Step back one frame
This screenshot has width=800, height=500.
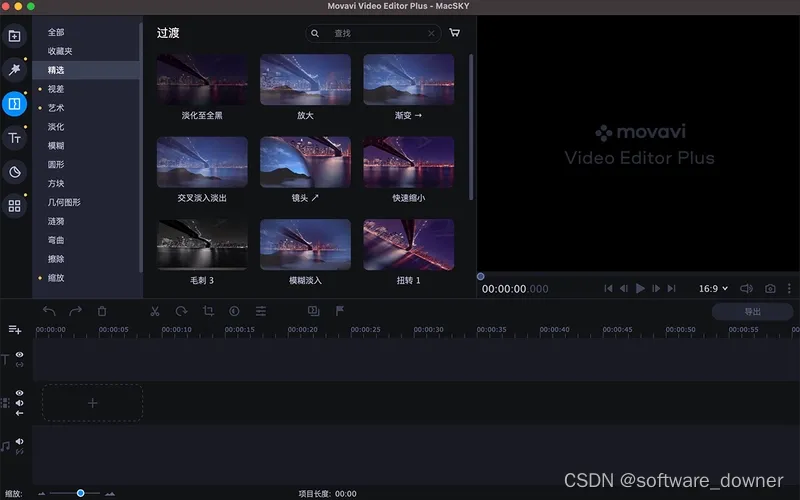tap(623, 289)
